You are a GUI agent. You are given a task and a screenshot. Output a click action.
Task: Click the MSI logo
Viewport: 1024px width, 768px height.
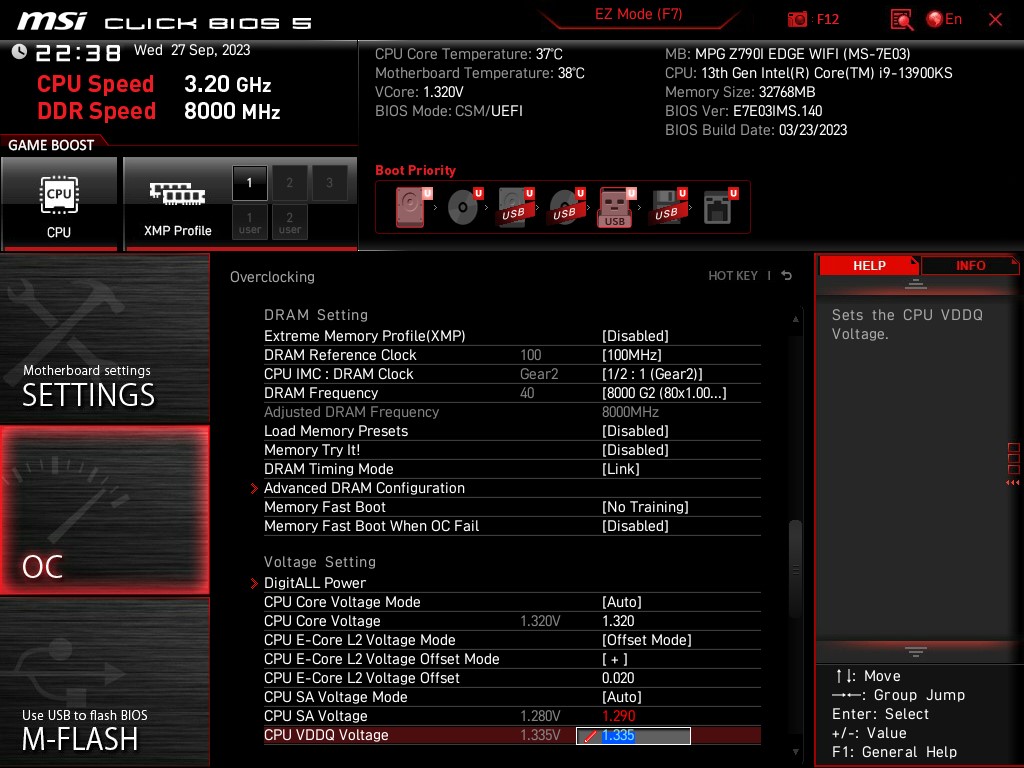point(52,21)
